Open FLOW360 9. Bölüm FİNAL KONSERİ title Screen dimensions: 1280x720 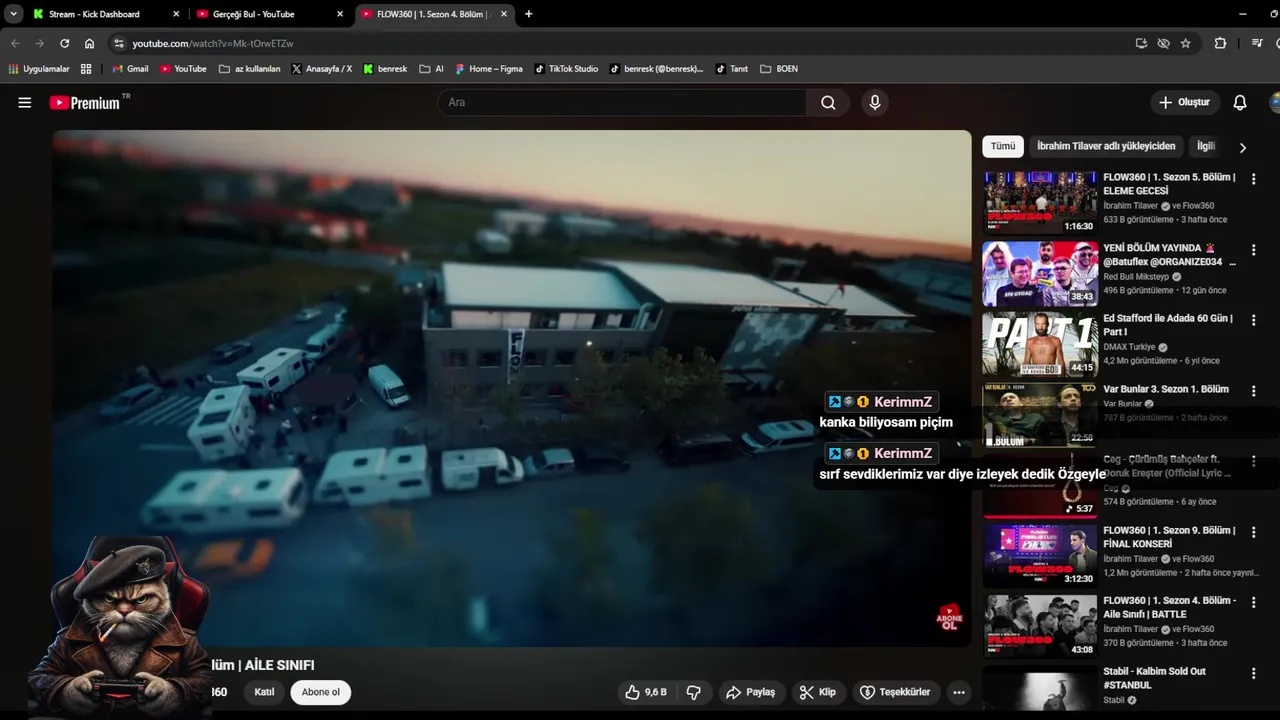click(1169, 537)
